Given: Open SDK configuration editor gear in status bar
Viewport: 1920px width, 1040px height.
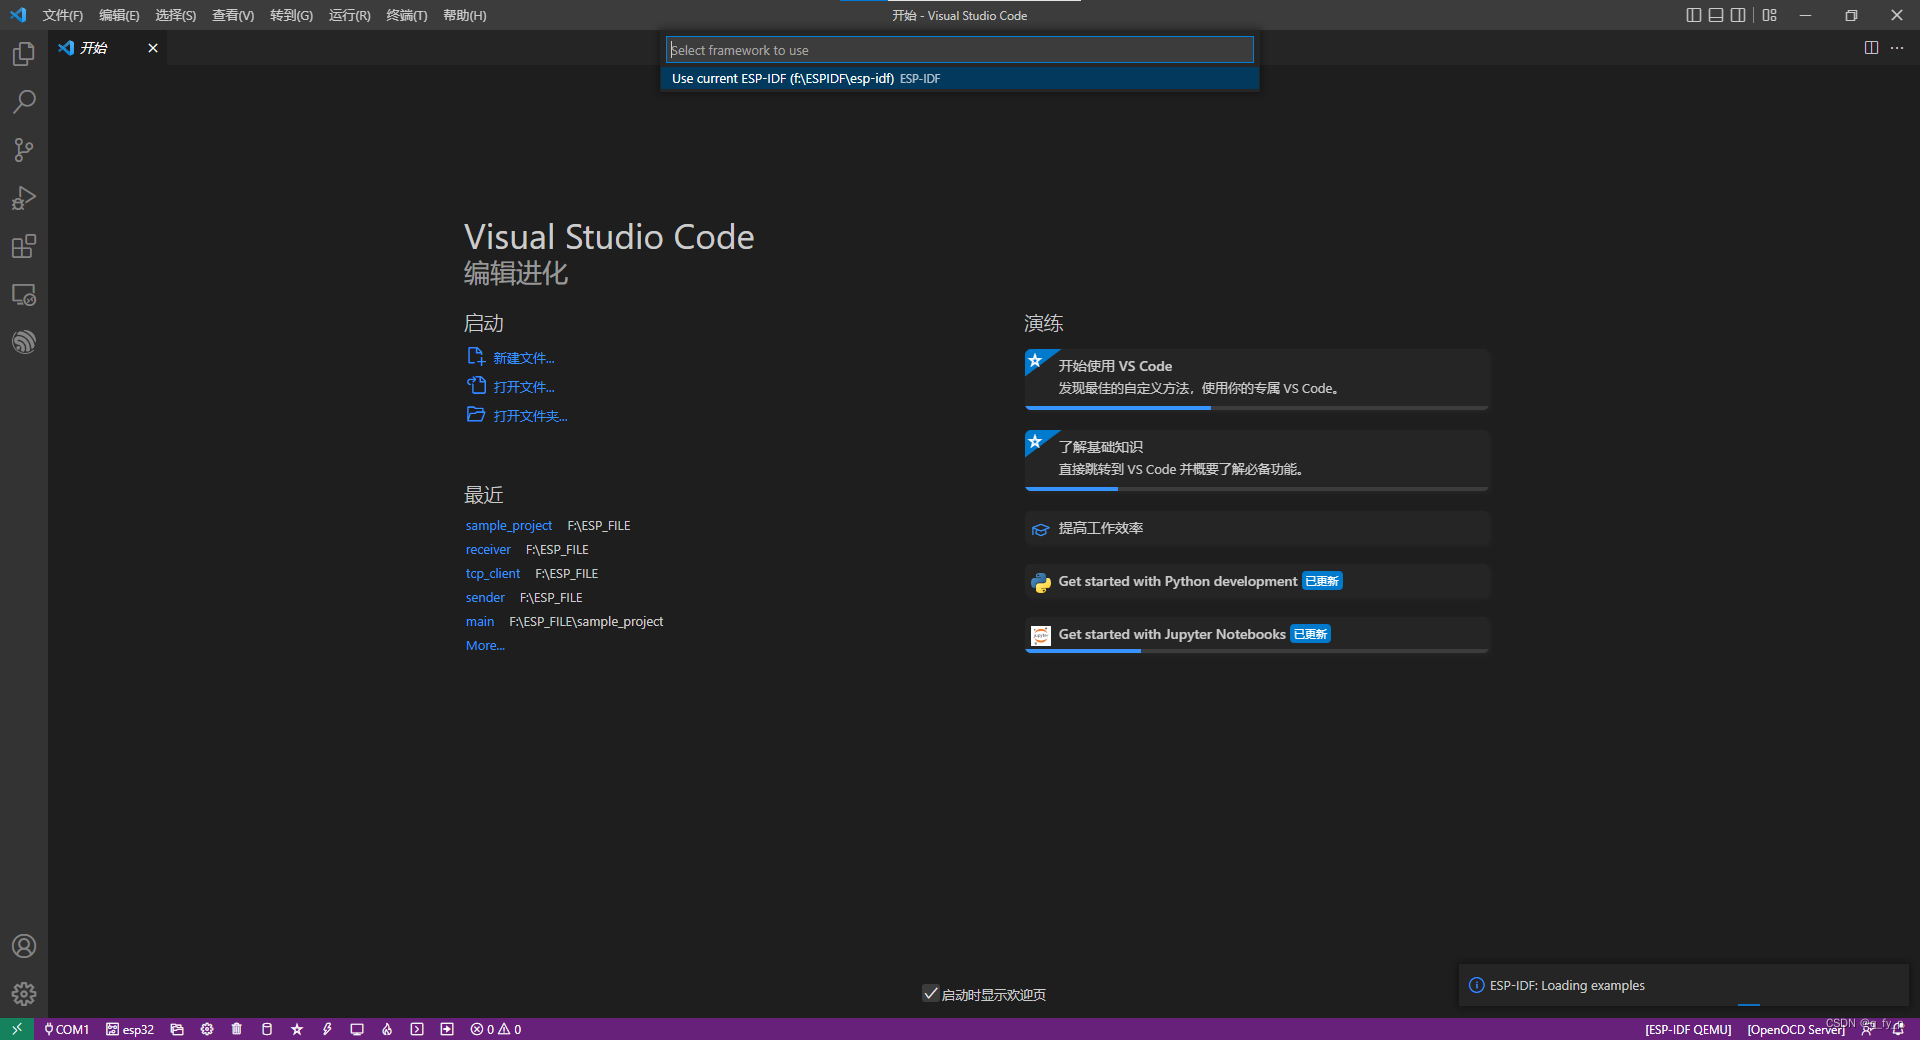Looking at the screenshot, I should click(x=207, y=1029).
